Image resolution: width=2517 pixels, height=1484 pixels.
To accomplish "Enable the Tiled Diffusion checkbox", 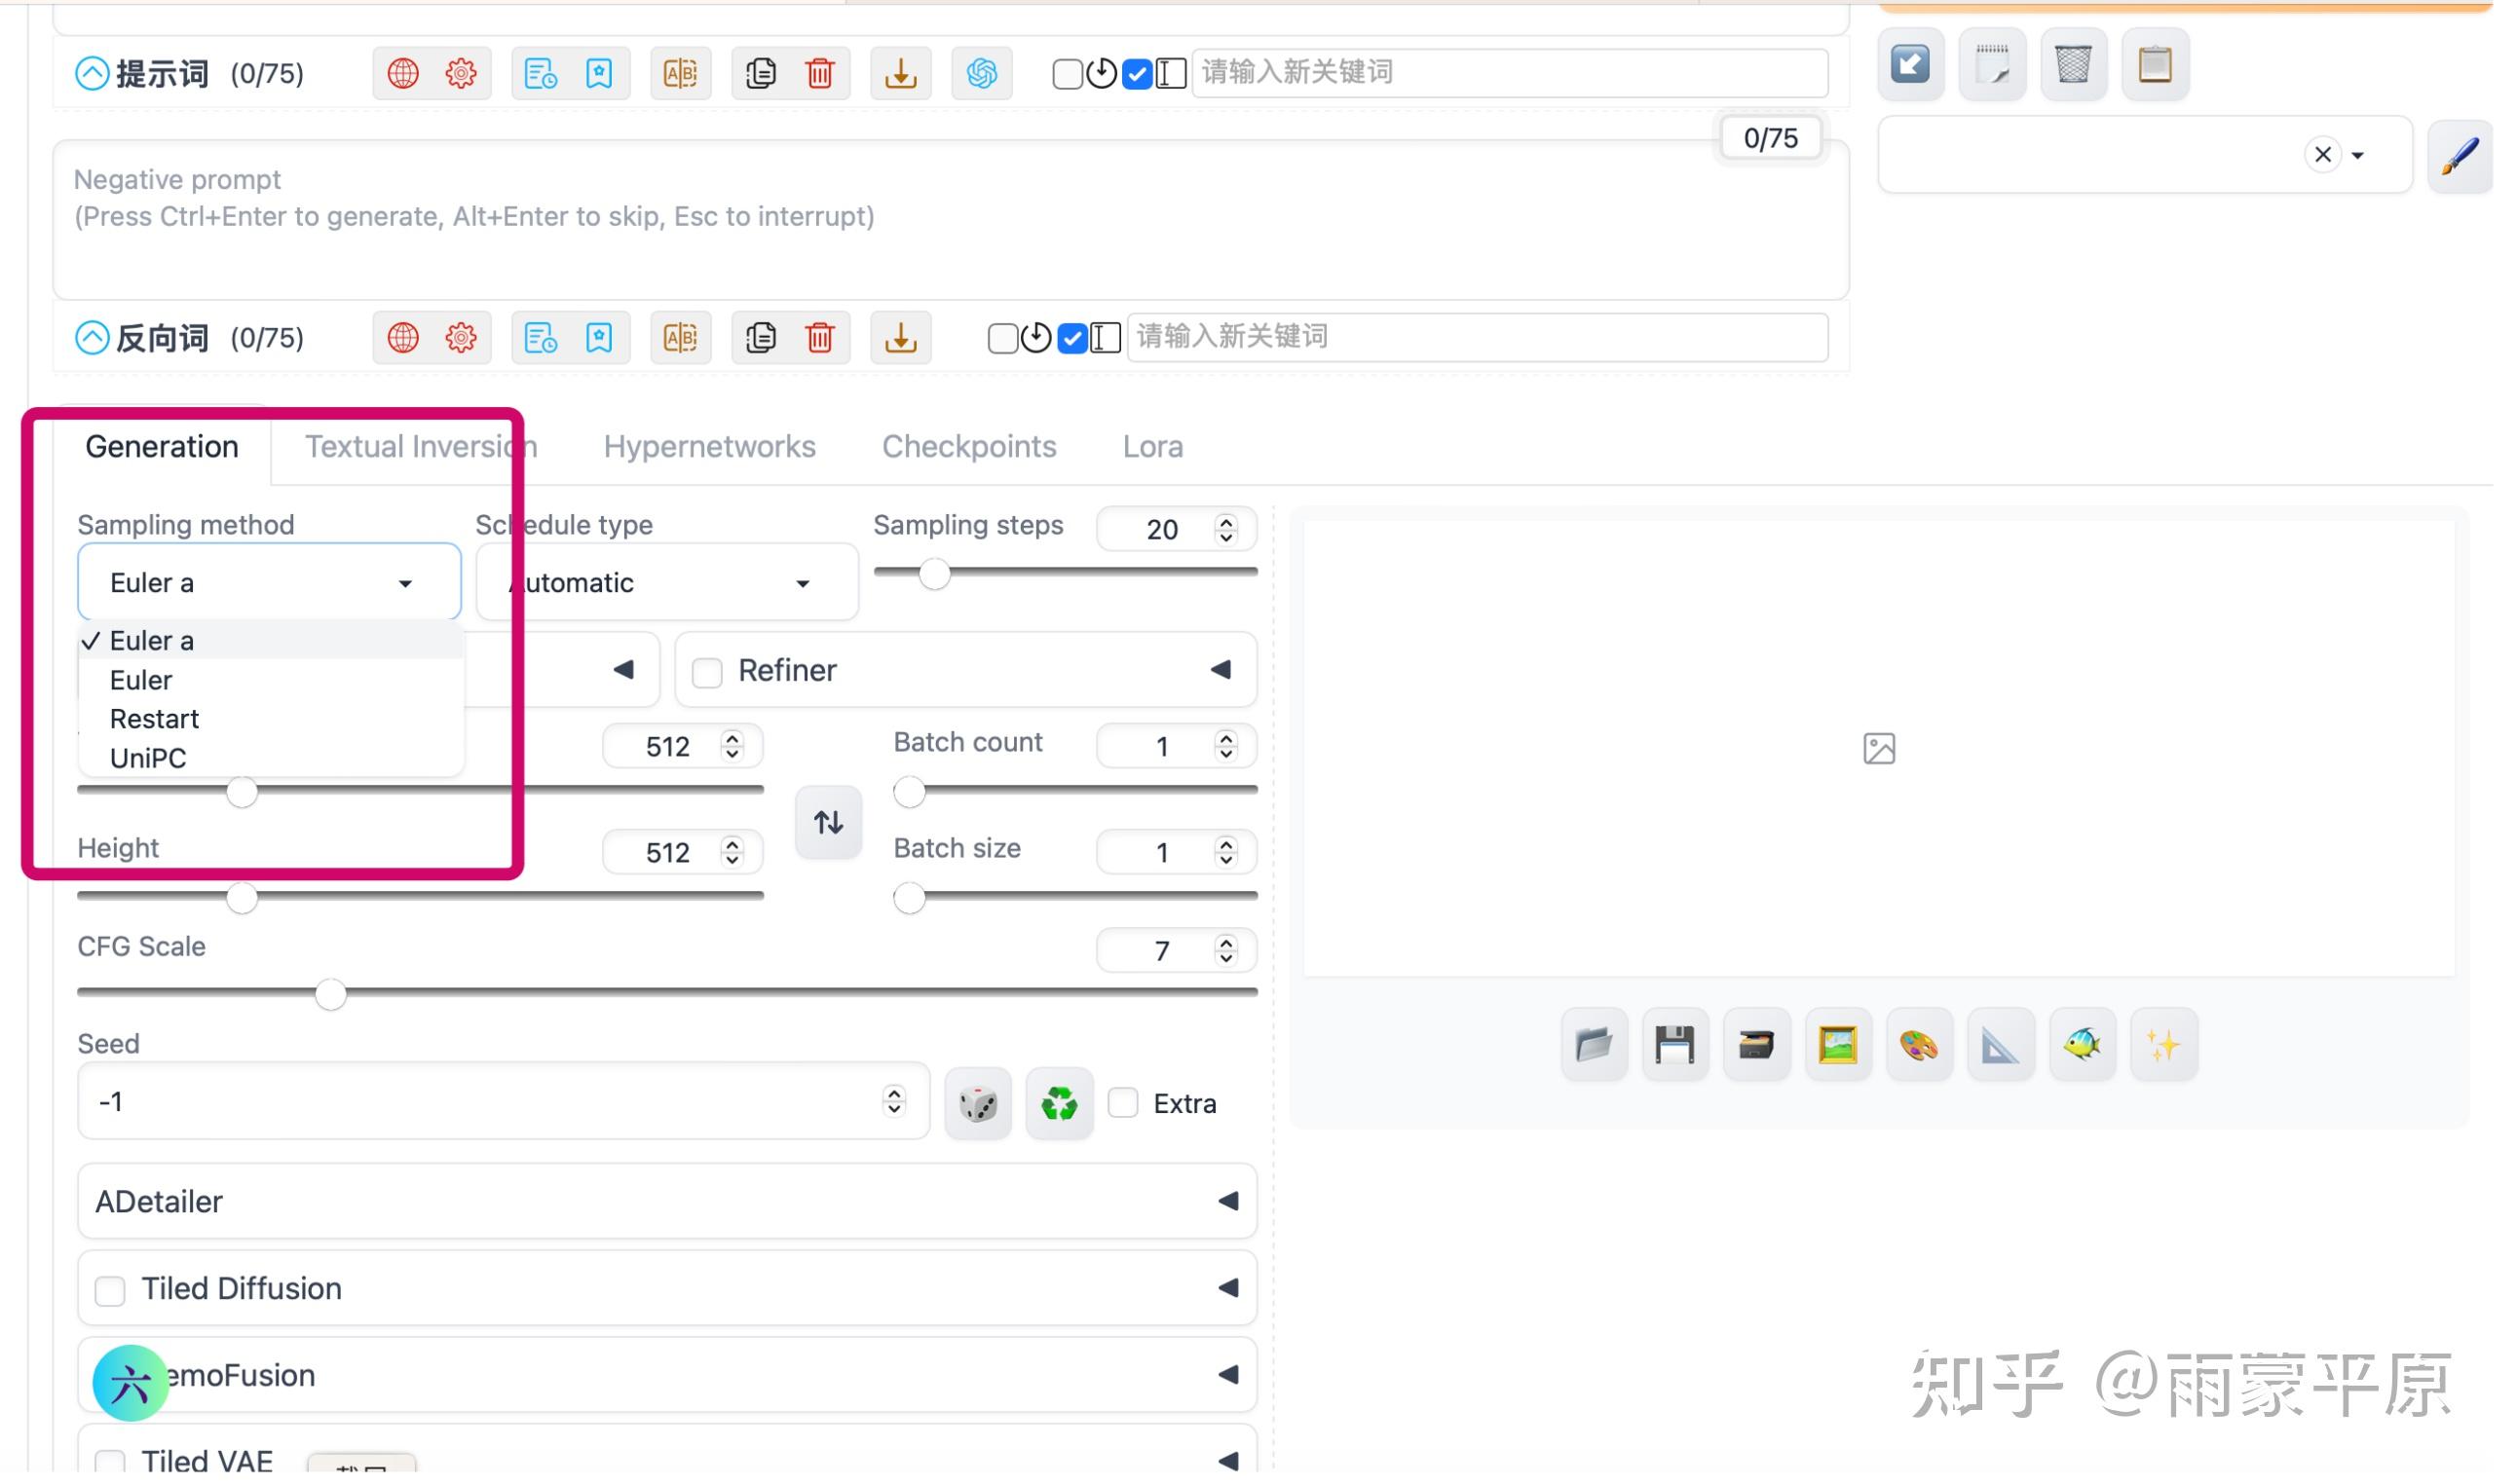I will [x=109, y=1289].
